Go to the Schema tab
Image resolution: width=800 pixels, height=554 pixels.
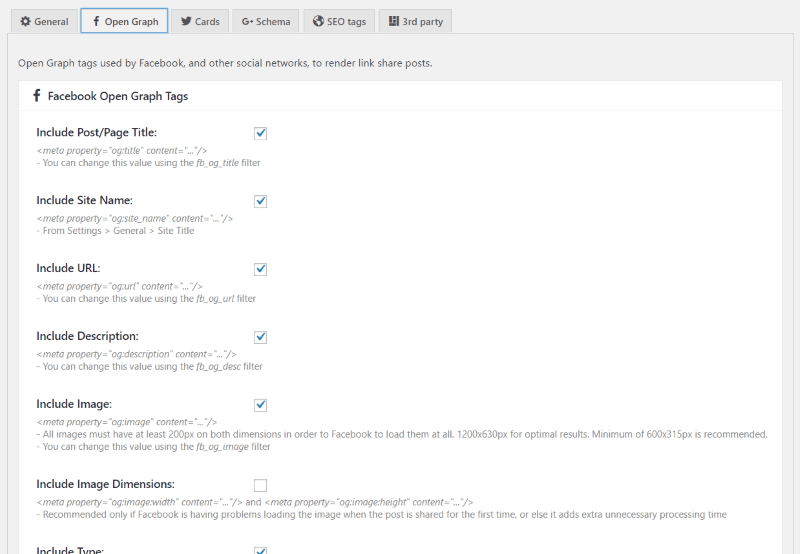tap(265, 21)
